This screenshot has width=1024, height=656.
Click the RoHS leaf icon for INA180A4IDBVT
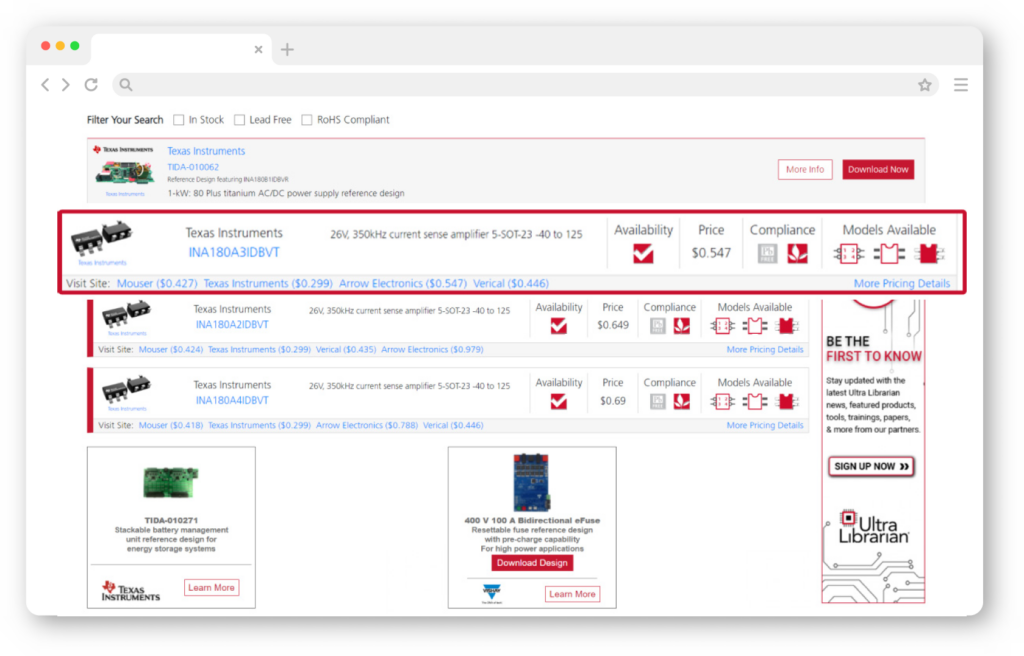click(682, 401)
